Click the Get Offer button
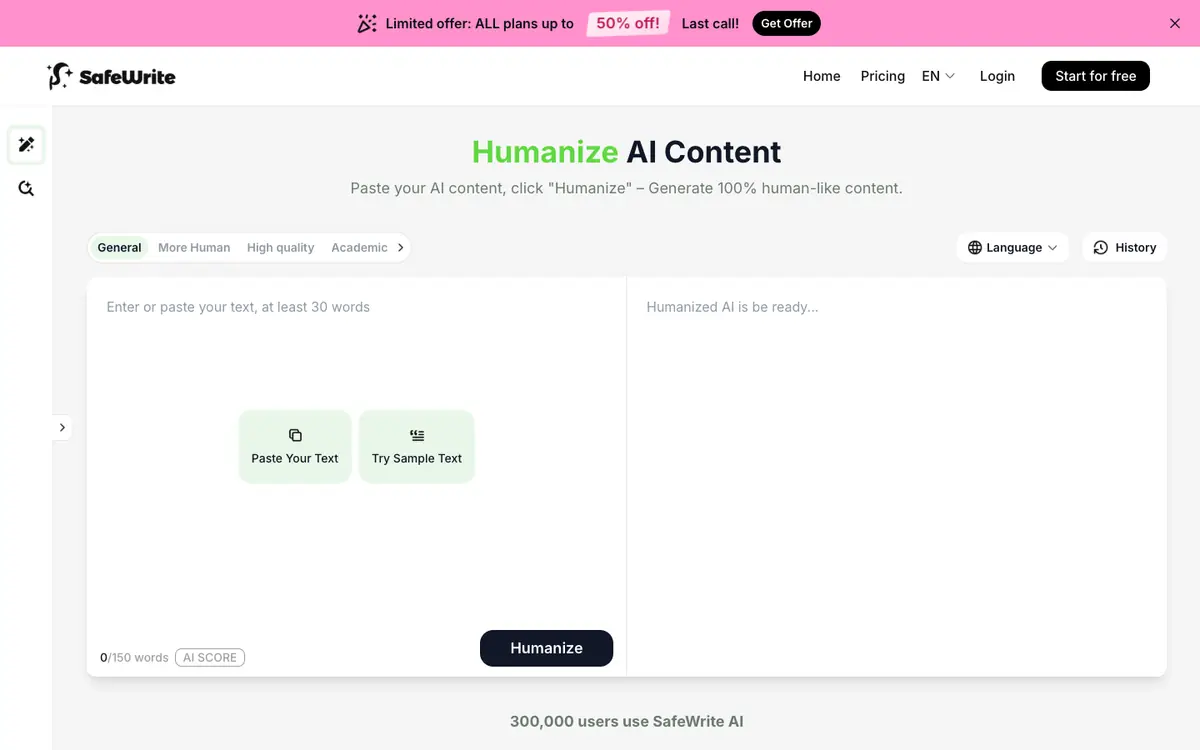Screen dimensions: 1200x750 point(786,23)
